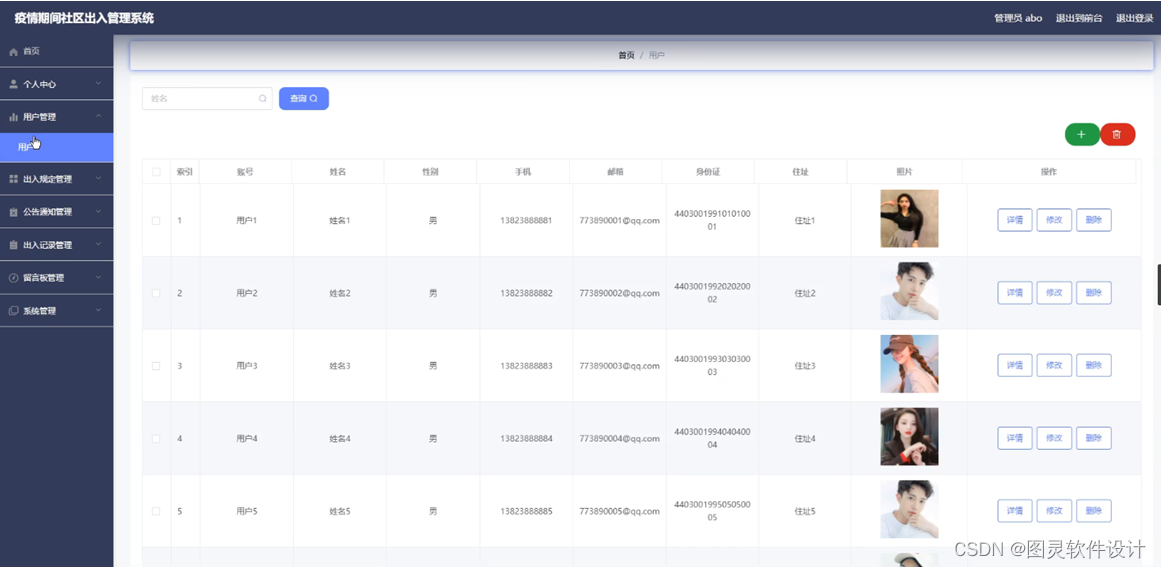Tick the checkbox for row 用户2
The height and width of the screenshot is (568, 1161).
(x=156, y=293)
